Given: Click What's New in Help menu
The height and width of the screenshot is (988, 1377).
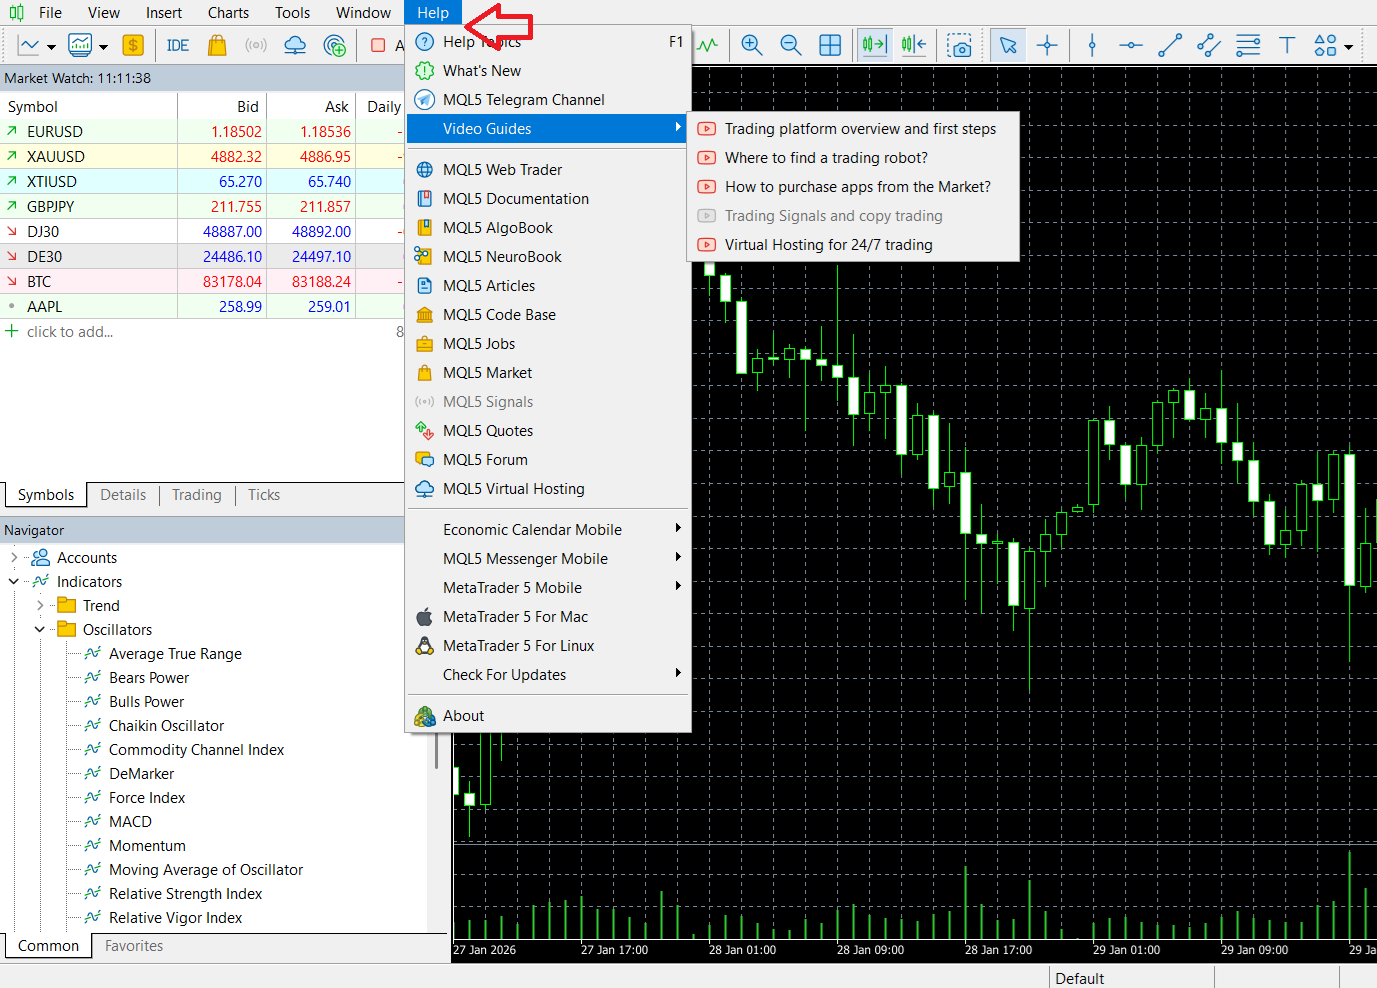Looking at the screenshot, I should tap(548, 71).
